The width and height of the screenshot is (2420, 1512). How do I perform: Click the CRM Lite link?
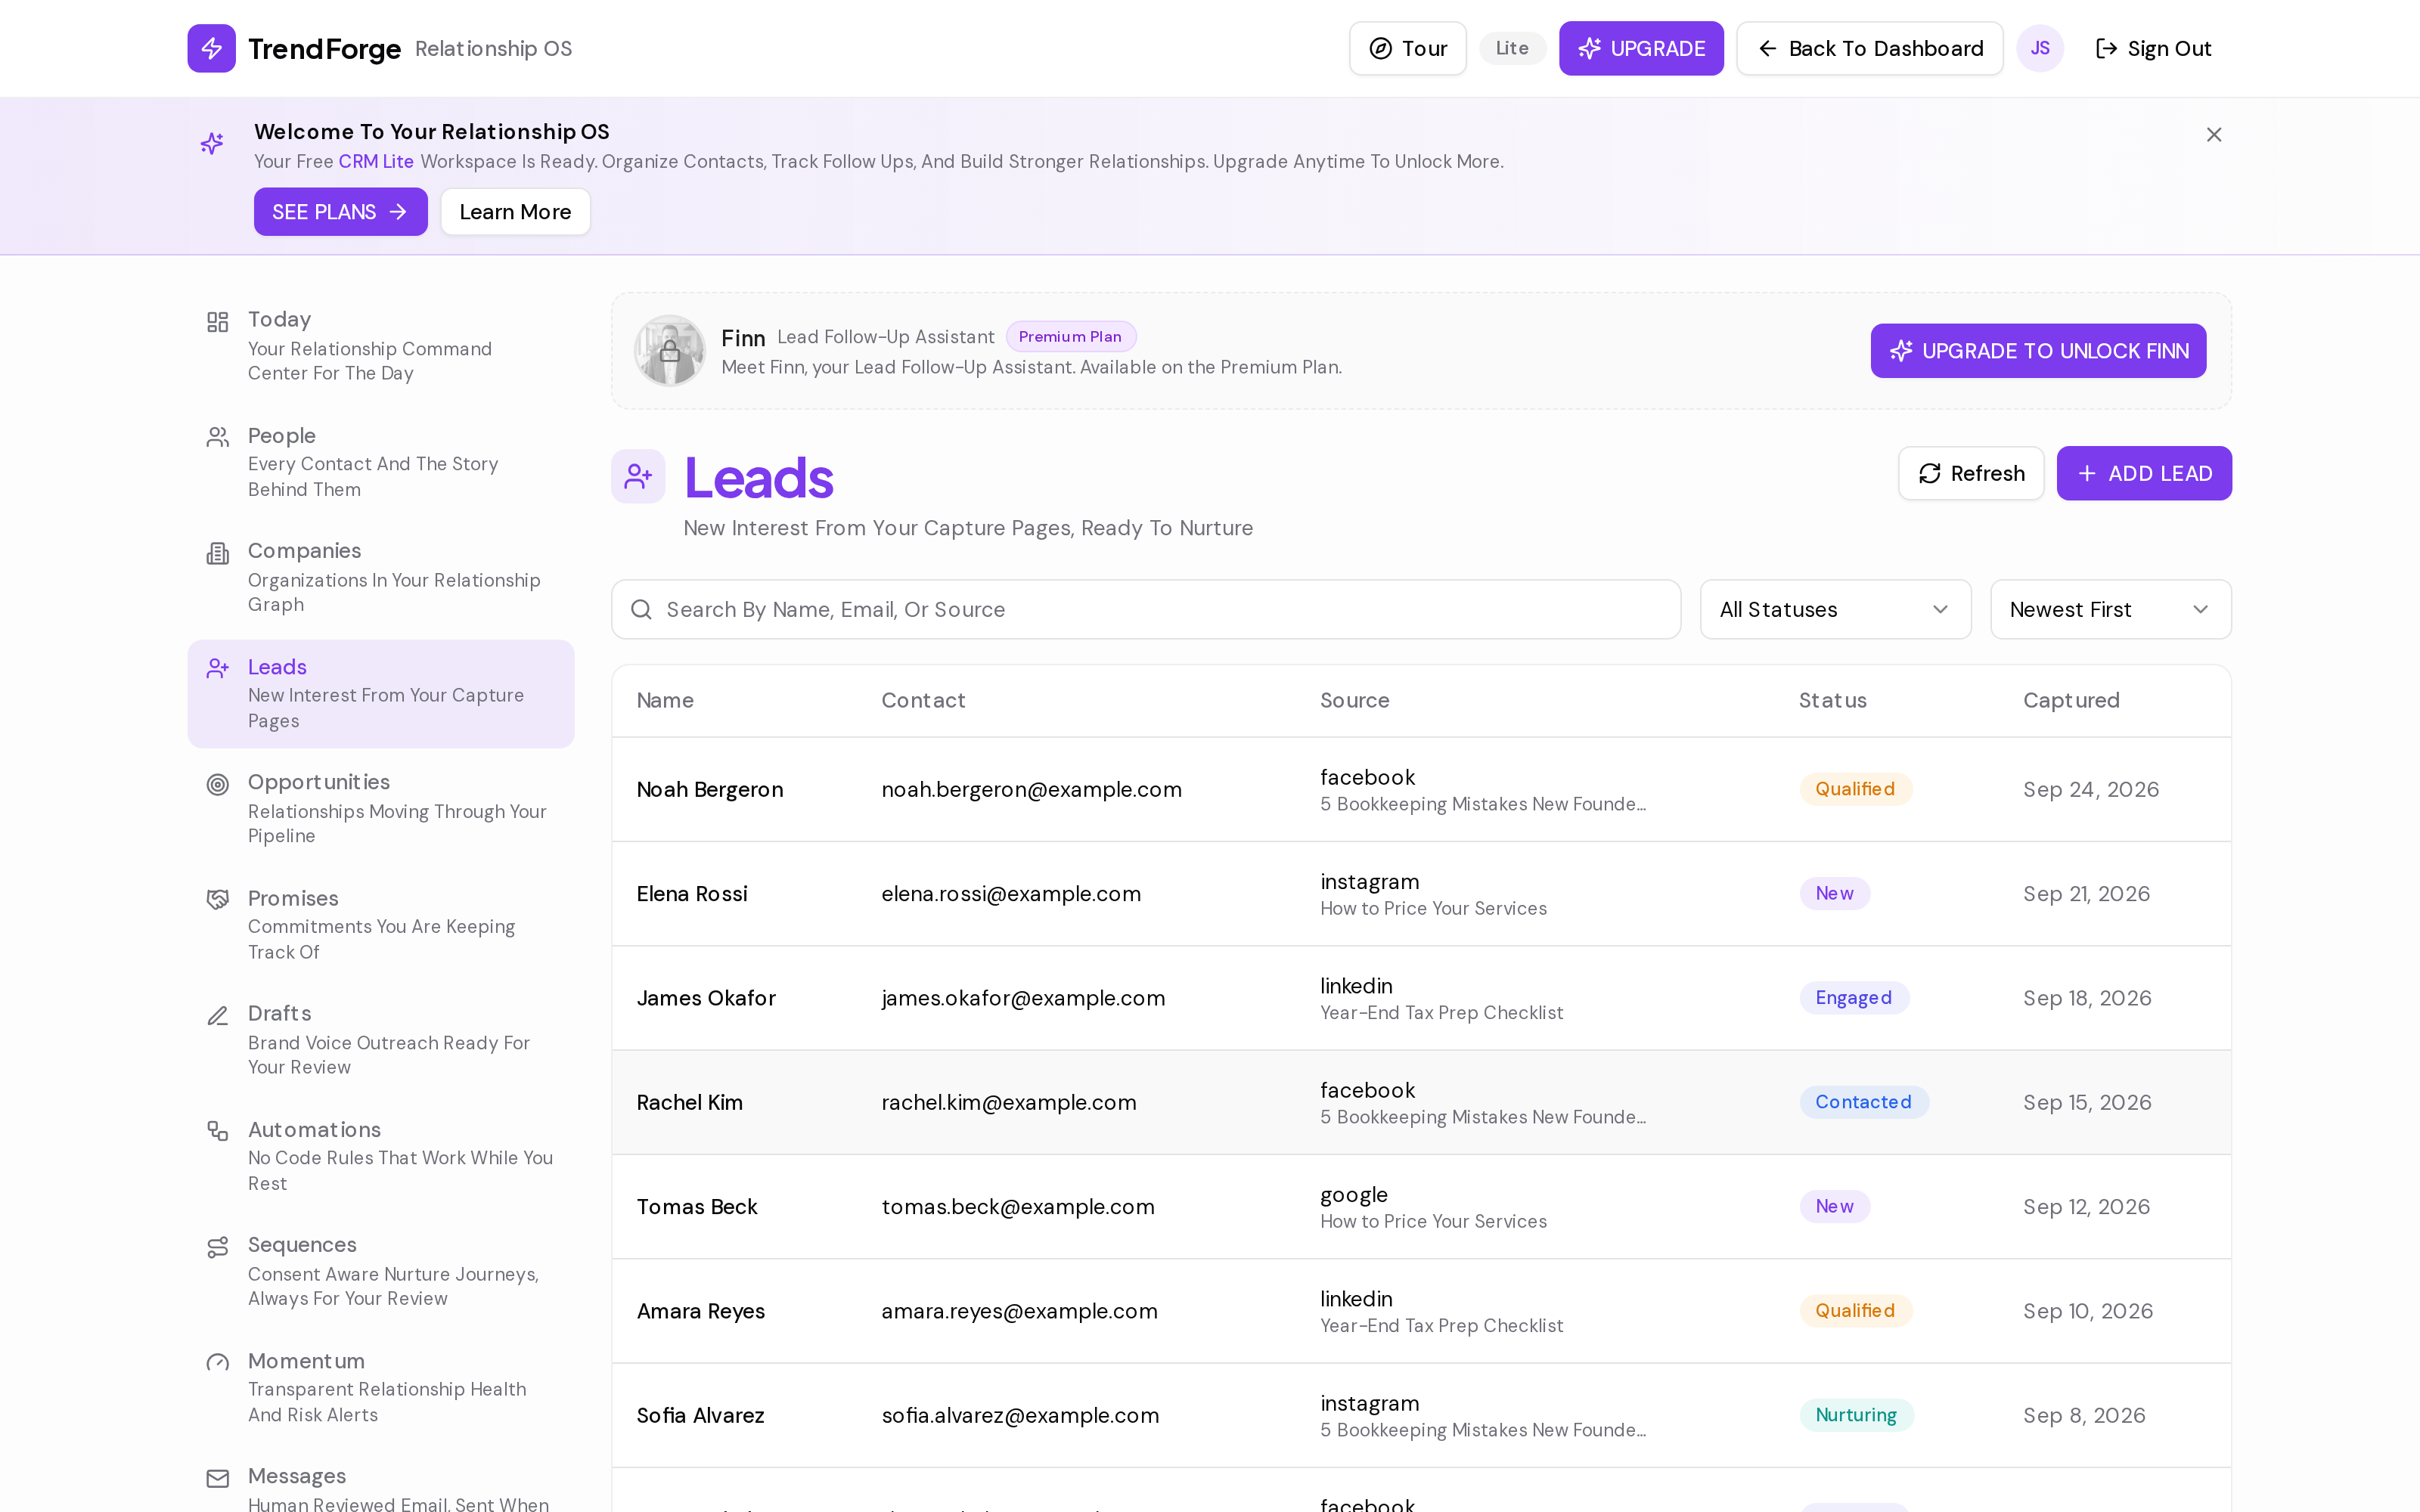pyautogui.click(x=376, y=161)
